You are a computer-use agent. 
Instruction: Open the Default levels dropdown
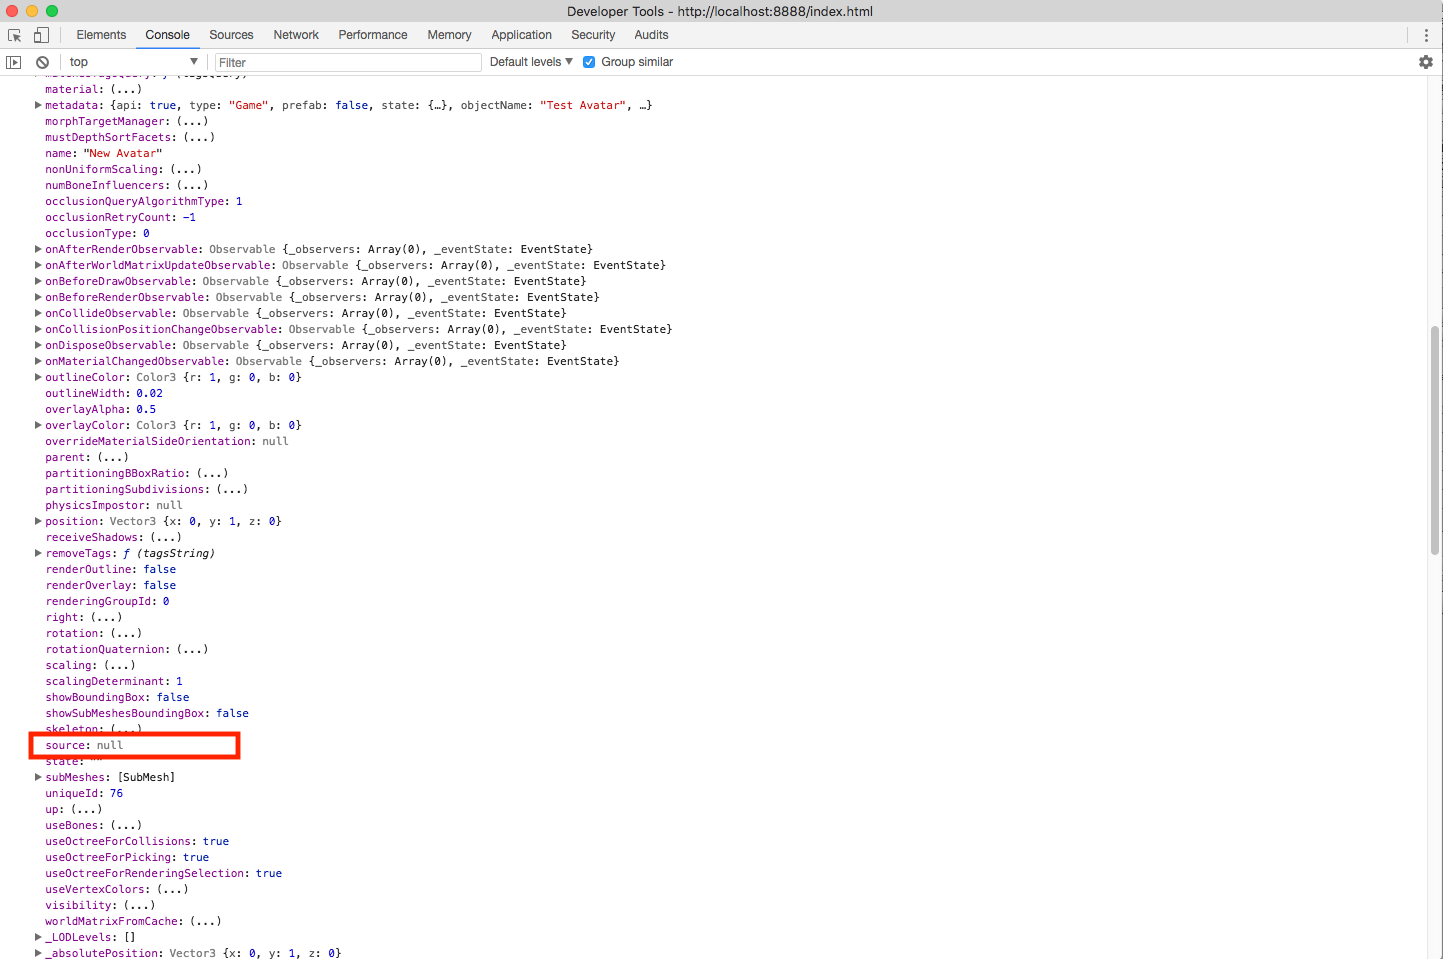click(x=531, y=62)
